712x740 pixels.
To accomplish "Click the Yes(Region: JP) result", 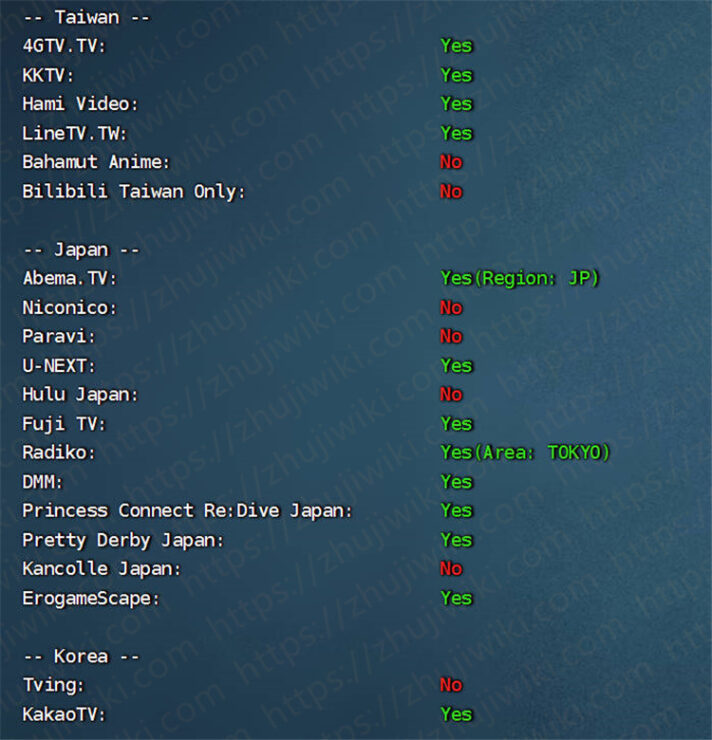I will click(x=519, y=278).
